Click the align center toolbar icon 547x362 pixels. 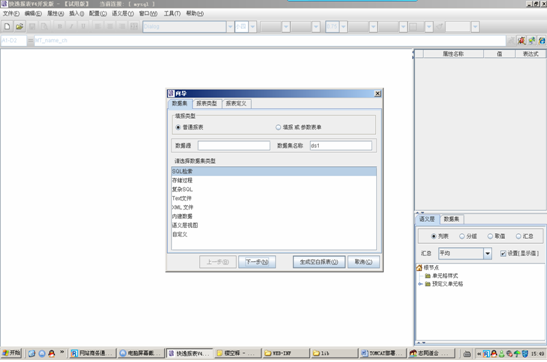tap(110, 27)
